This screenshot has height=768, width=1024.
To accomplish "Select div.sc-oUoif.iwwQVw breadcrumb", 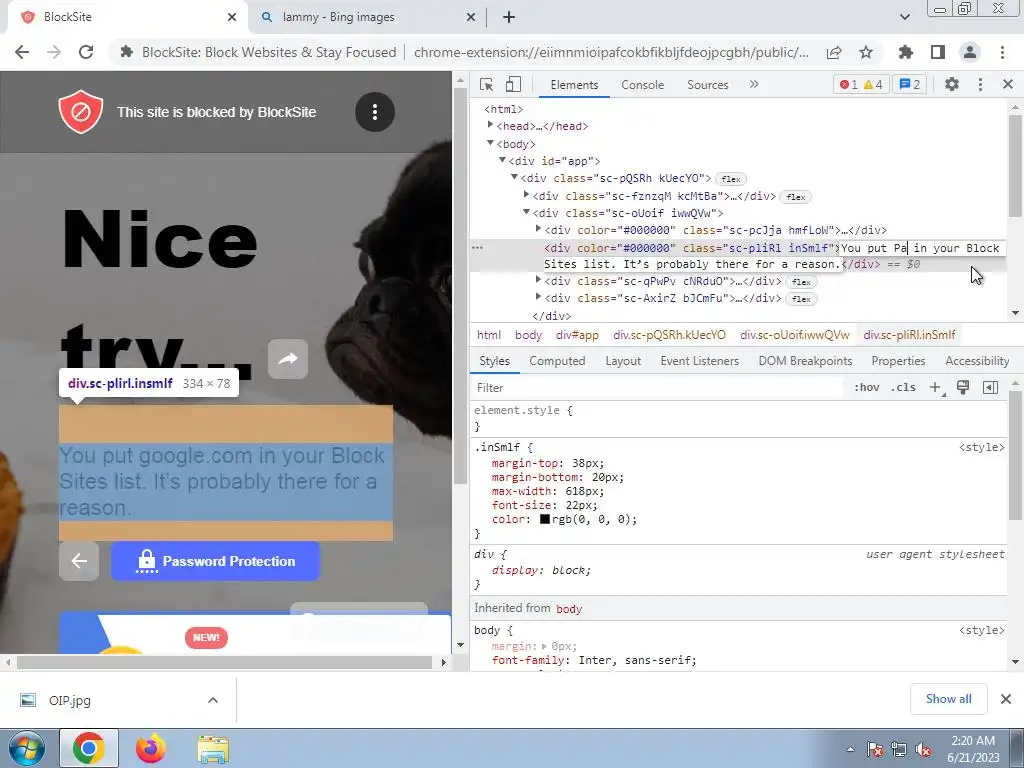I will tap(795, 335).
